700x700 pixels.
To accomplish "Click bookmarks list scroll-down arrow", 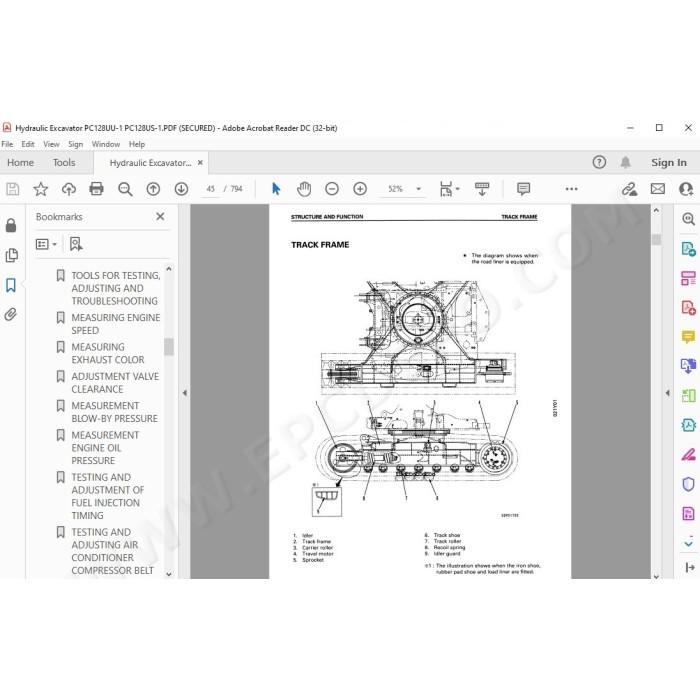I will pos(169,574).
